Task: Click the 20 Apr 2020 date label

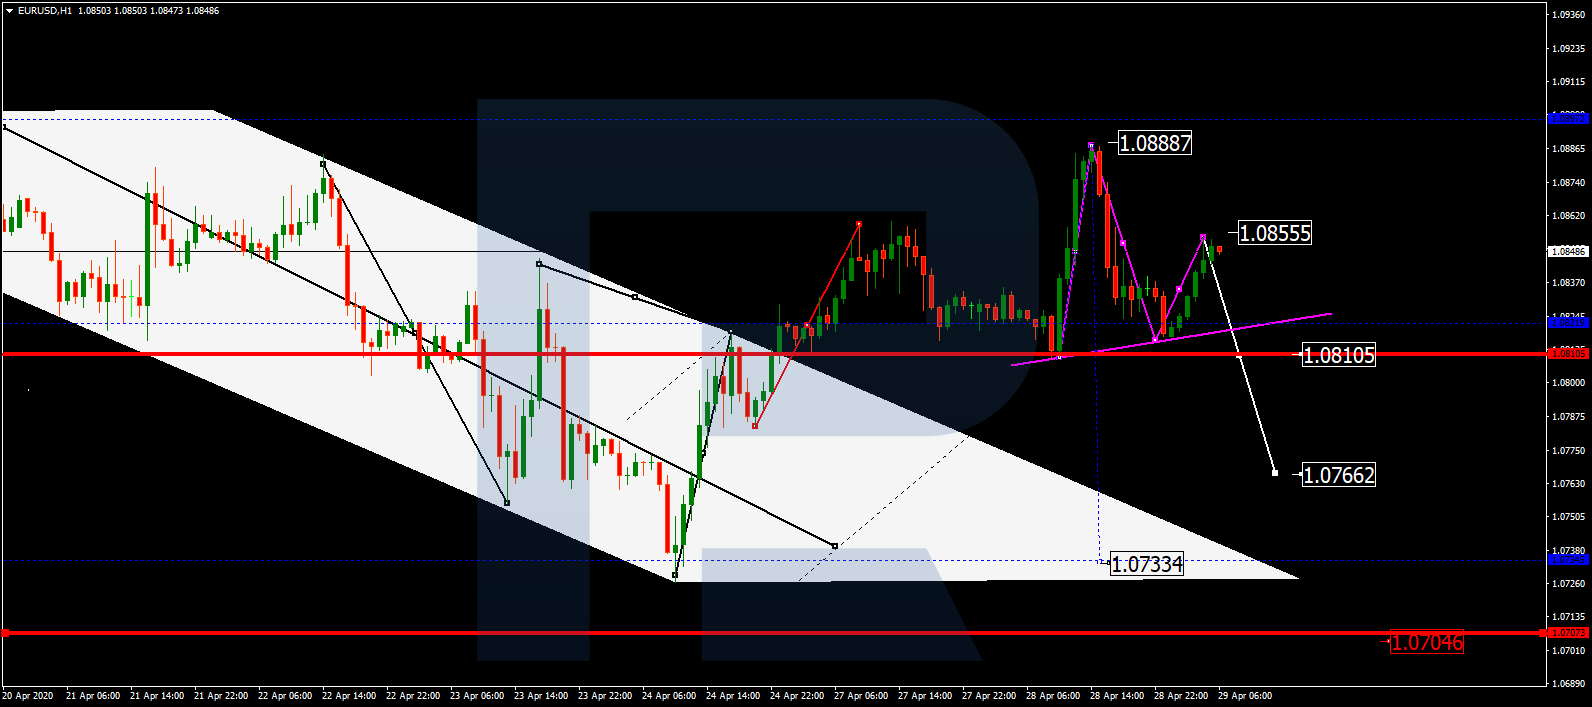Action: tap(28, 696)
